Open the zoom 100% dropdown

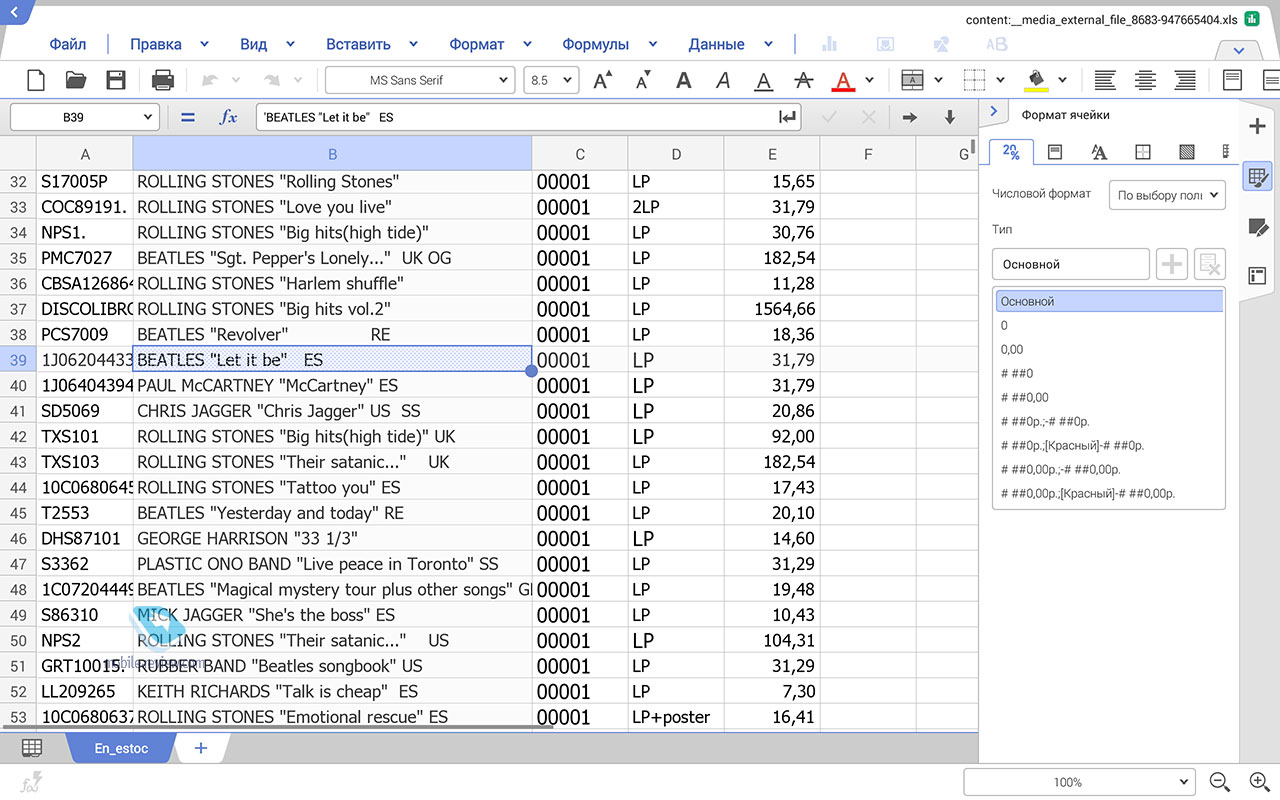[1079, 782]
